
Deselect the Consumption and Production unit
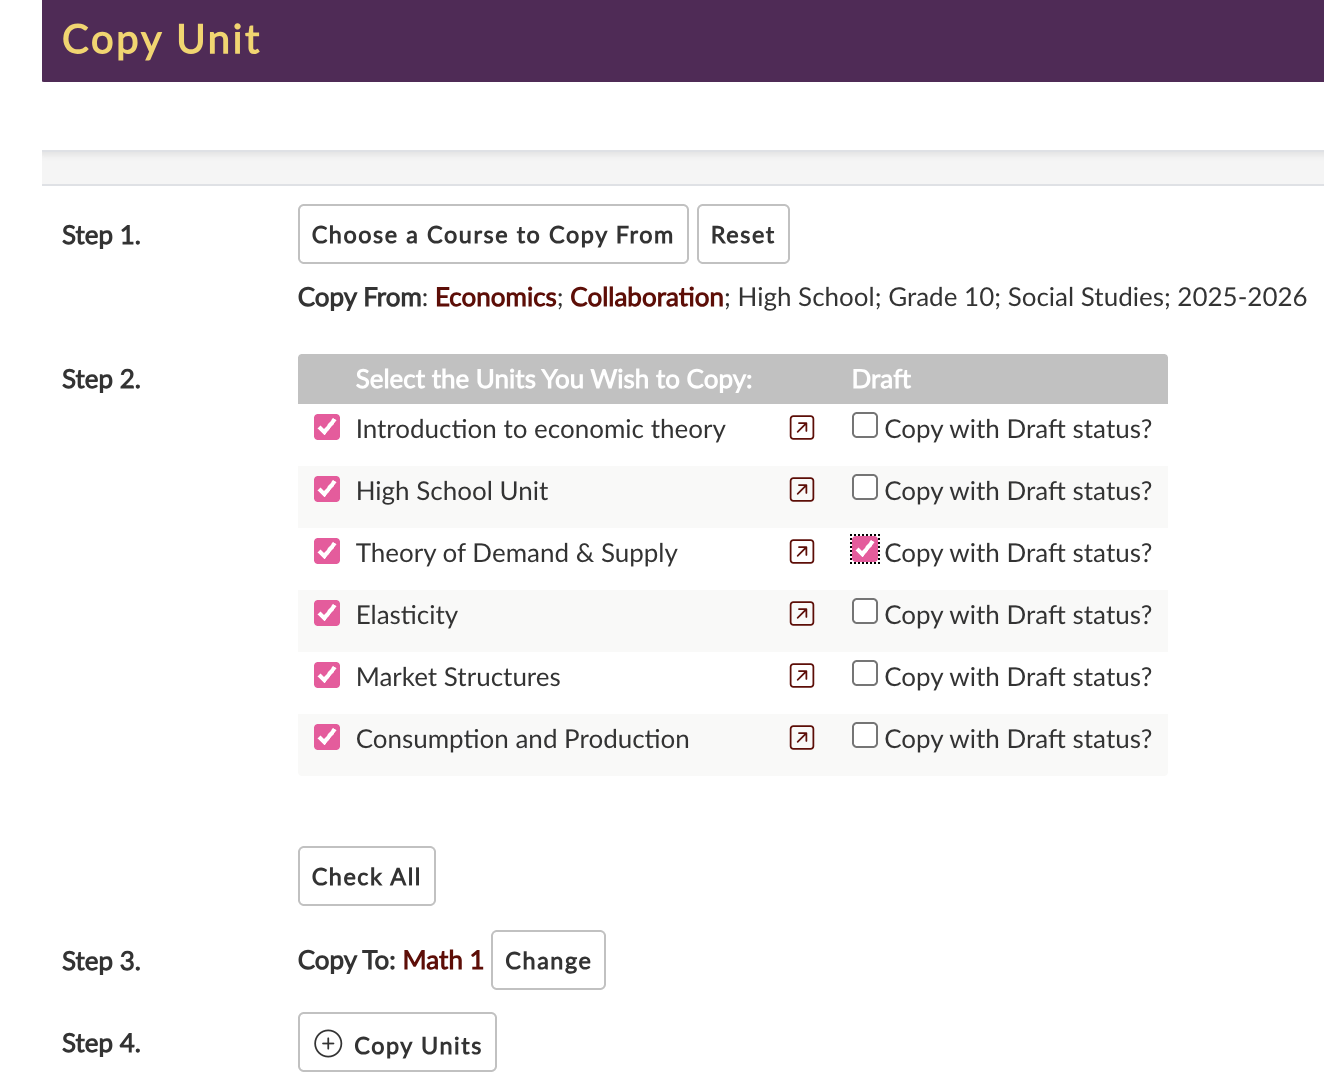(x=327, y=737)
